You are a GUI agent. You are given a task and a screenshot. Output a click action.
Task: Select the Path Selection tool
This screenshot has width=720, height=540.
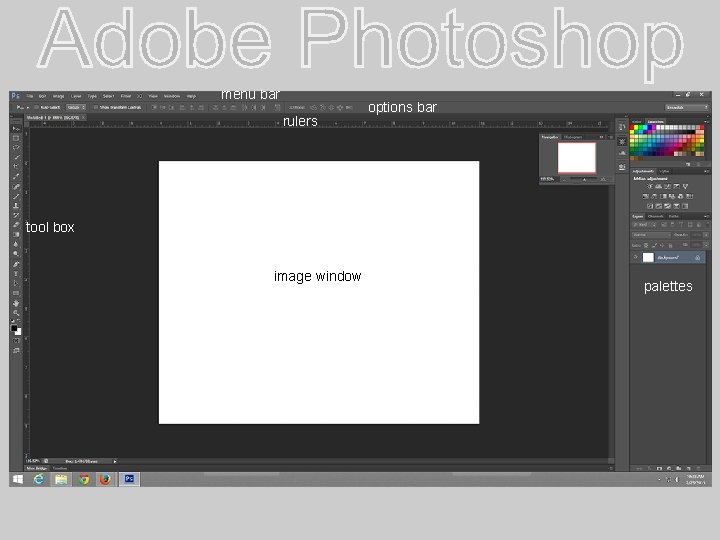tap(16, 284)
